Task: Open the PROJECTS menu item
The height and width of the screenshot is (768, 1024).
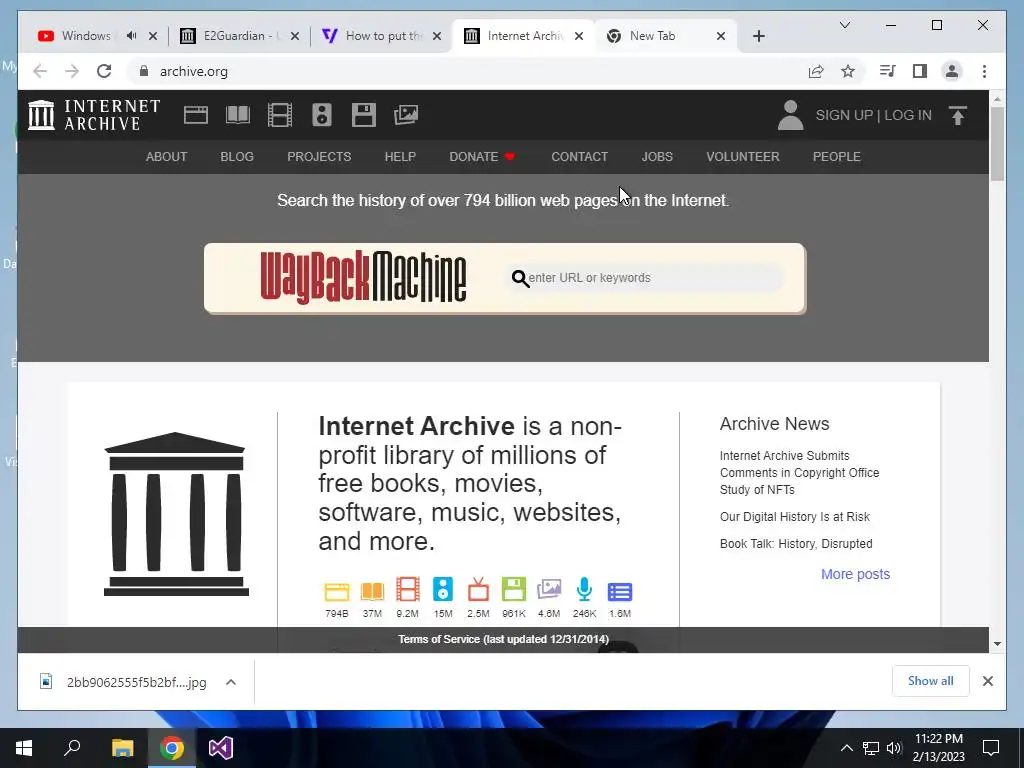Action: (x=319, y=157)
